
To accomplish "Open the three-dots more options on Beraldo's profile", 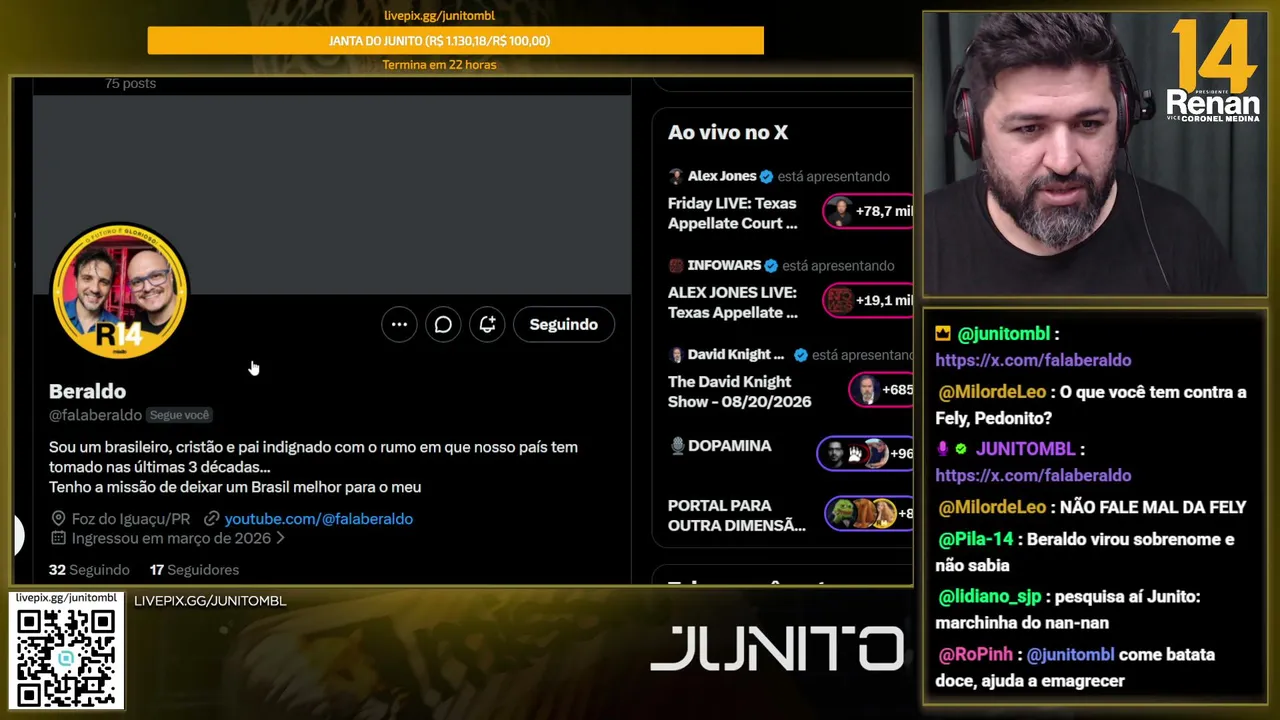I will pos(399,324).
